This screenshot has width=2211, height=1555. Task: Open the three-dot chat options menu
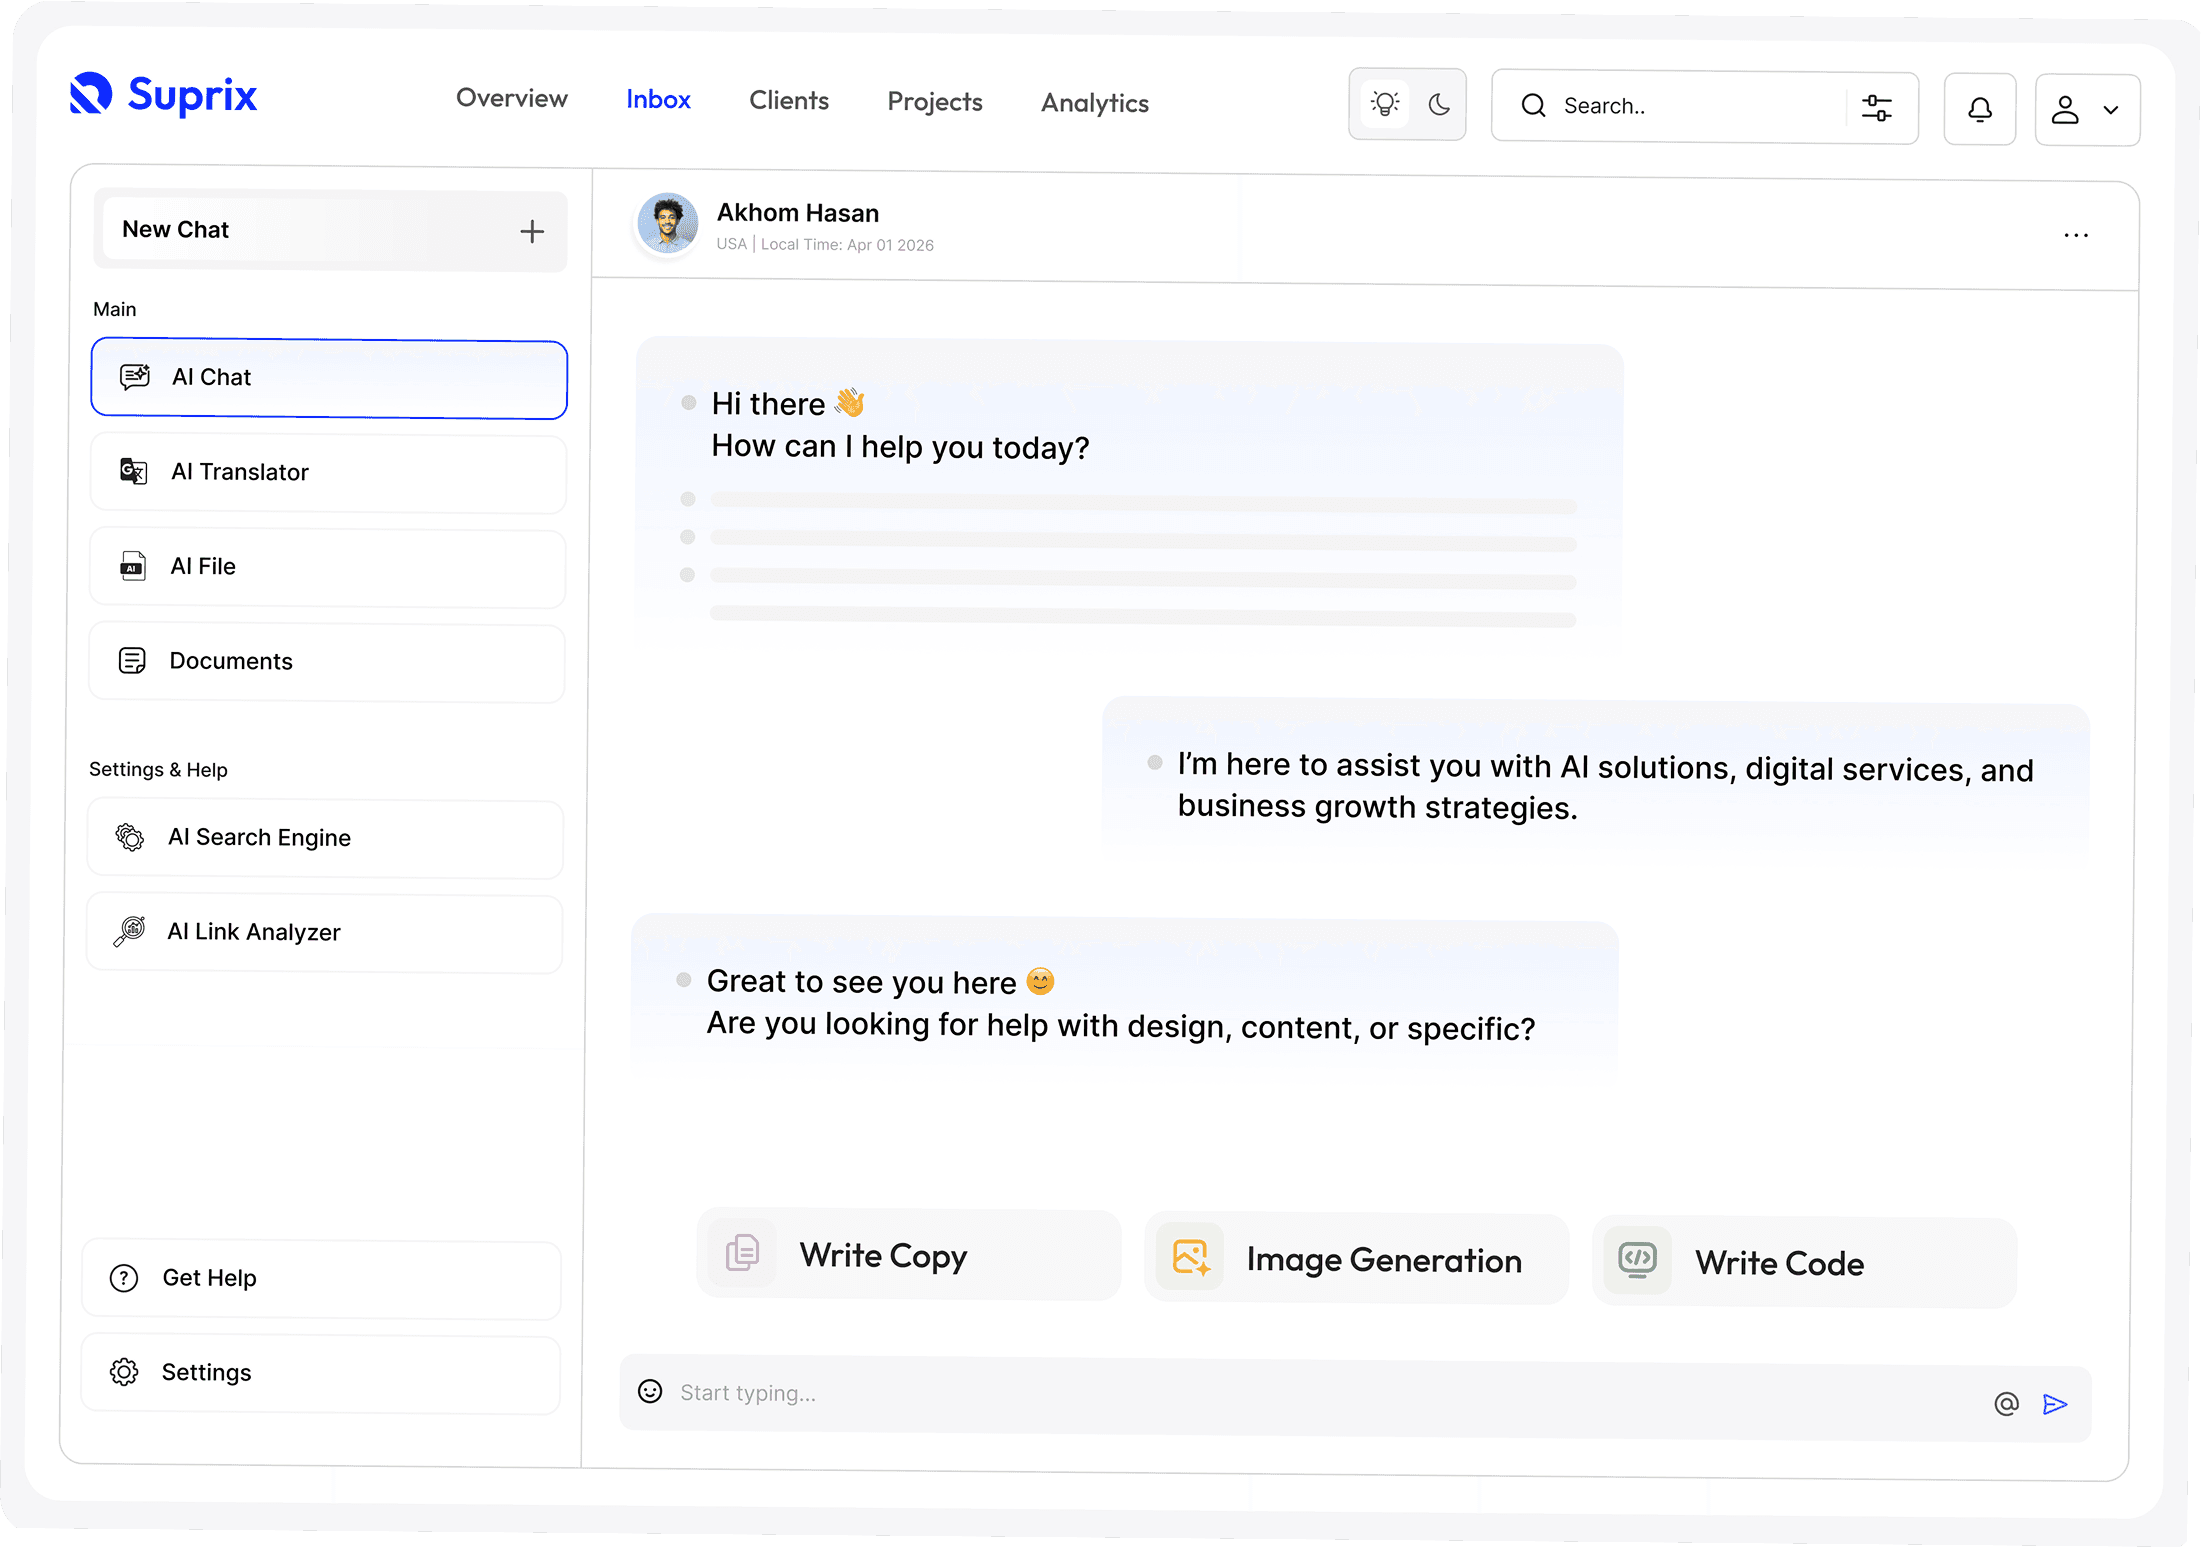point(2076,235)
